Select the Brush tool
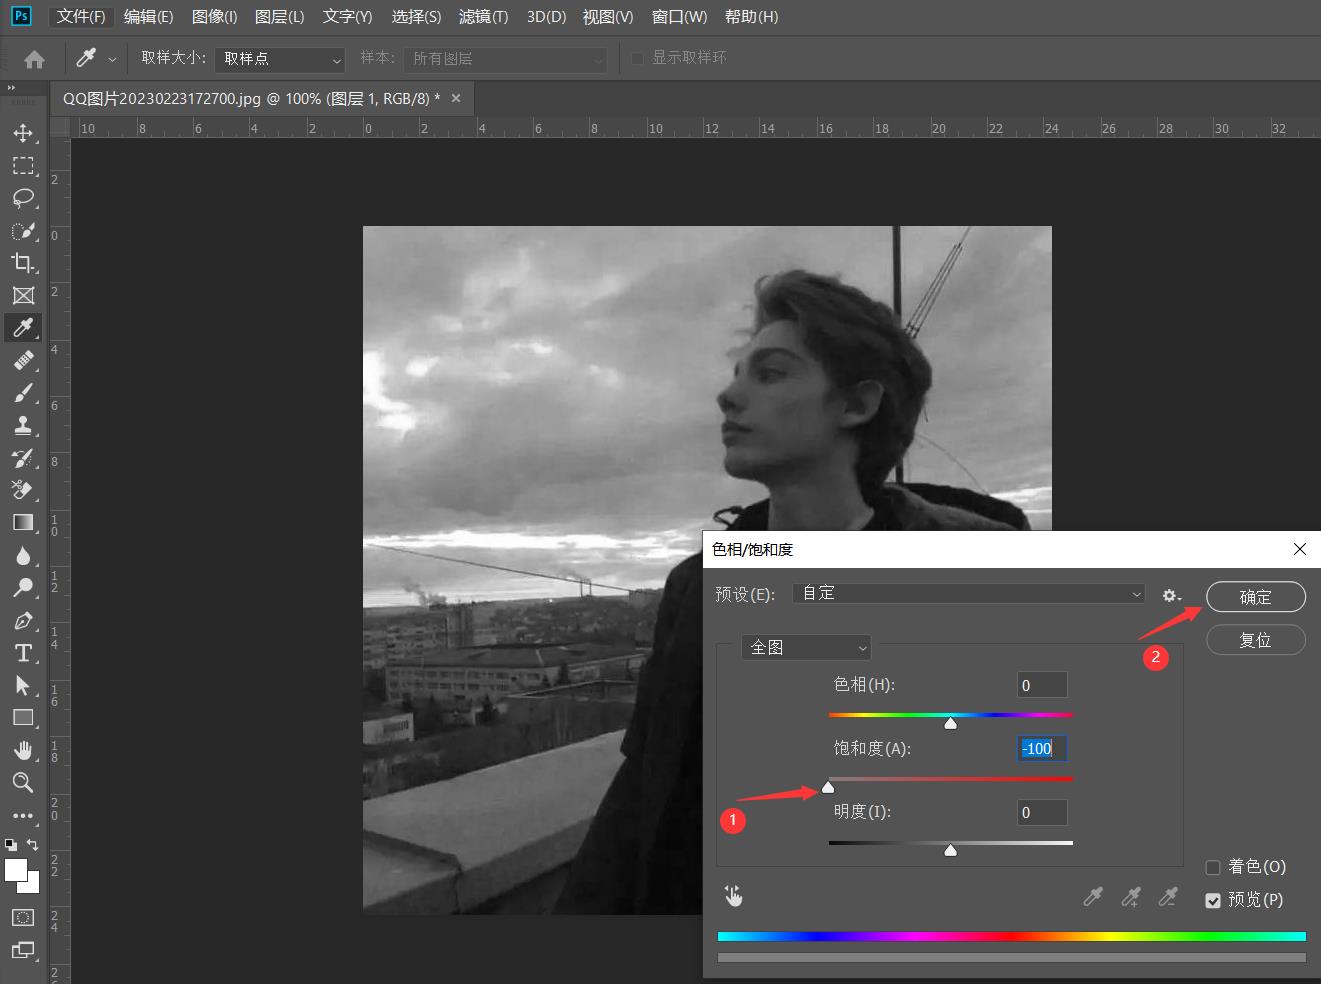The image size is (1321, 984). (23, 393)
